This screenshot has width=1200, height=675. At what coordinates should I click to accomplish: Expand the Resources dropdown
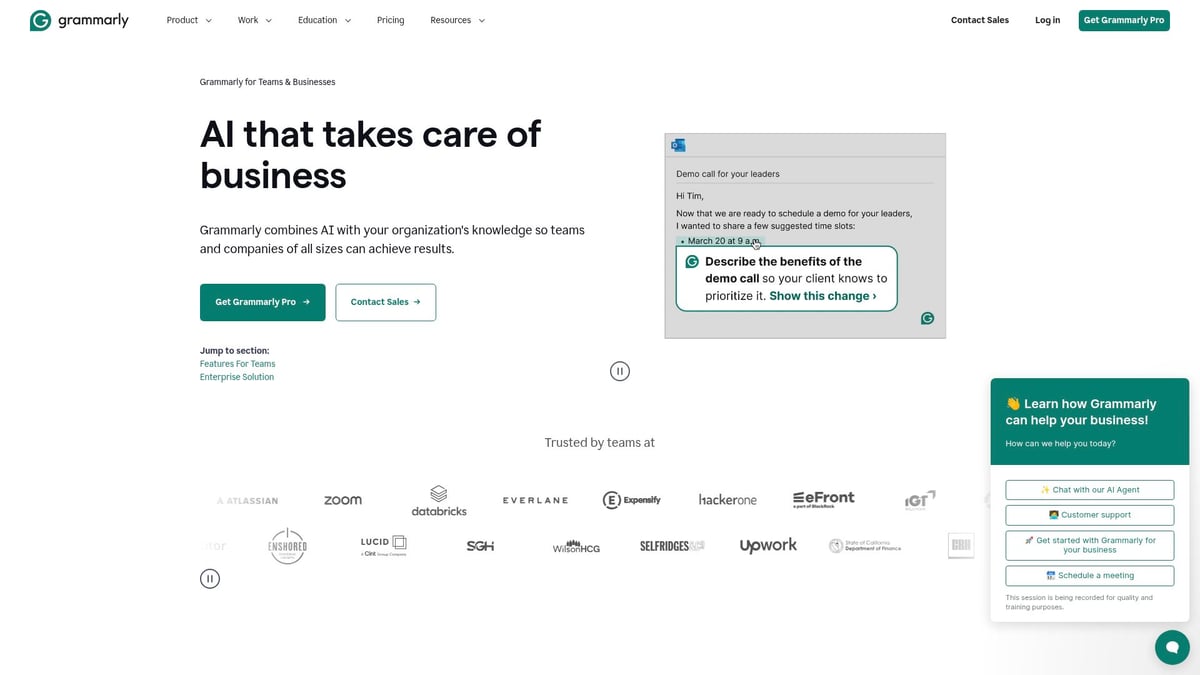[457, 19]
